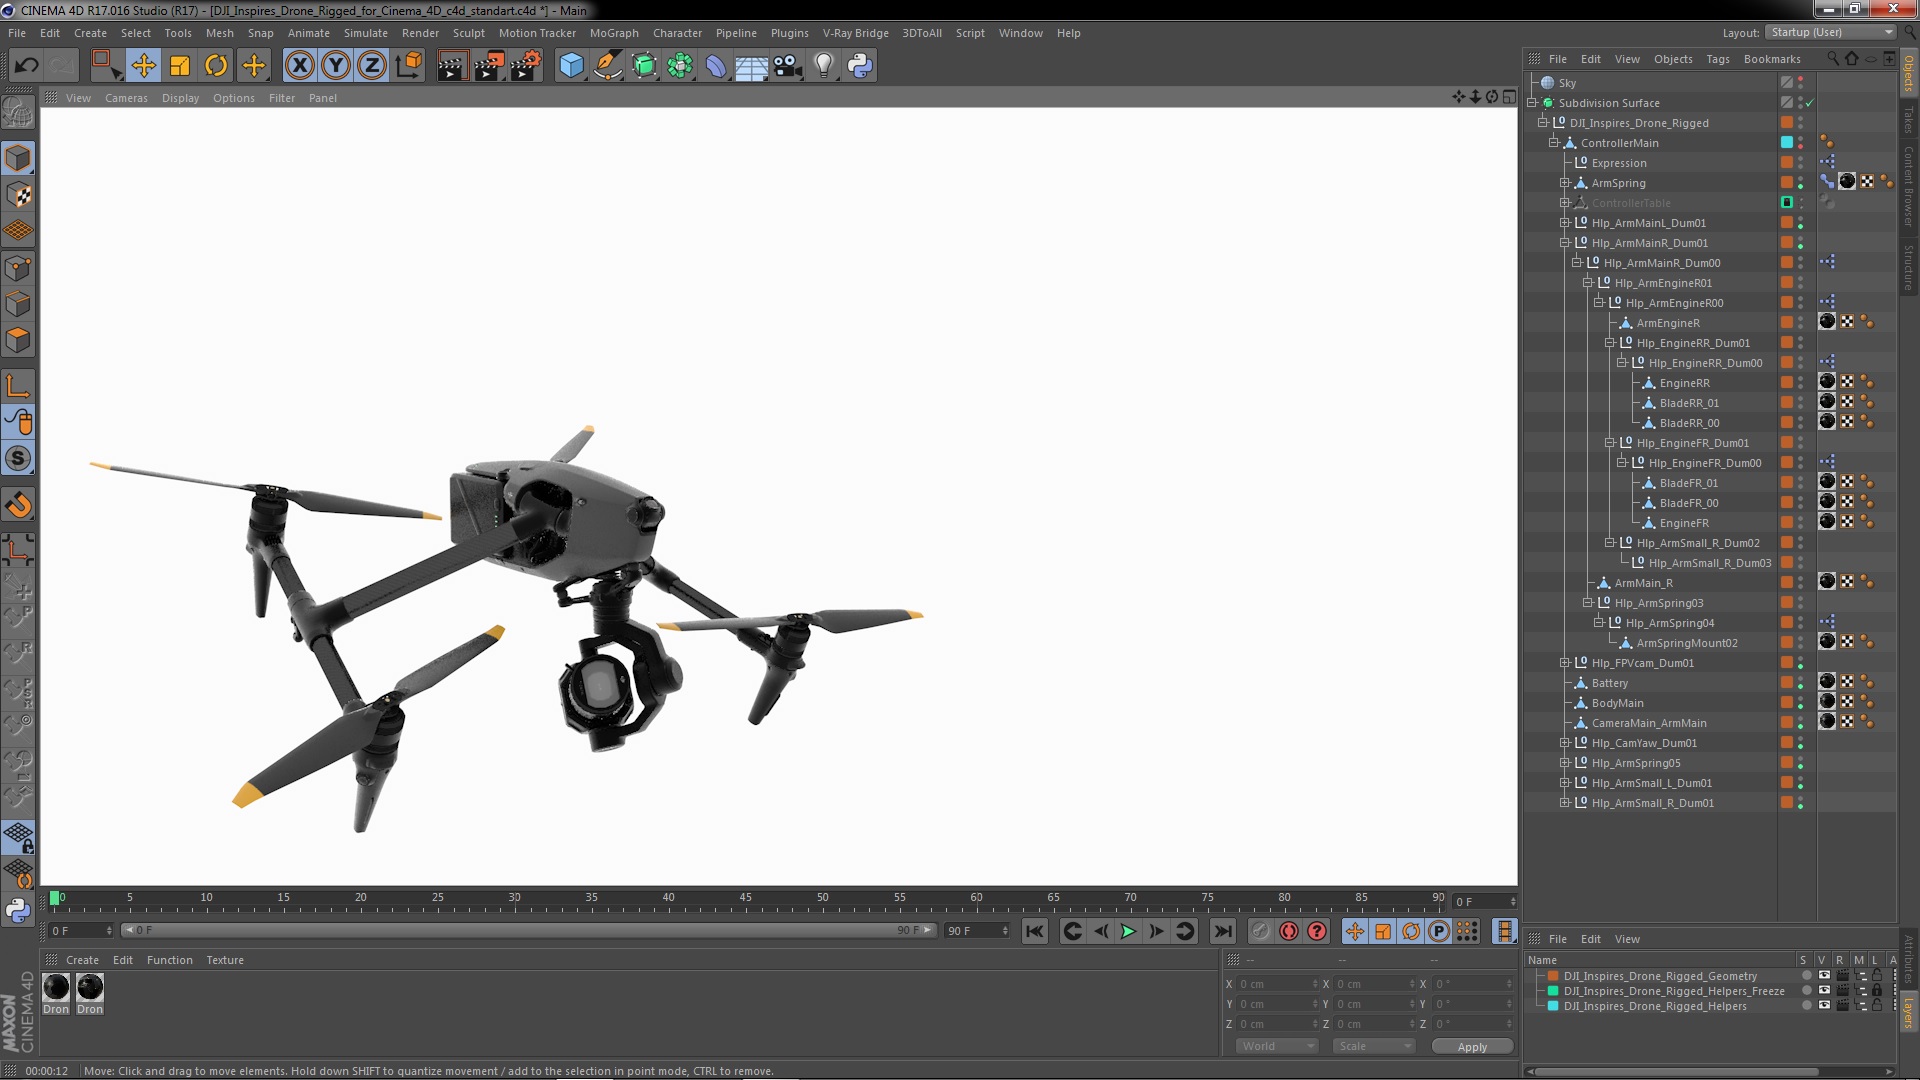Select the Live Selection tool

pyautogui.click(x=106, y=66)
